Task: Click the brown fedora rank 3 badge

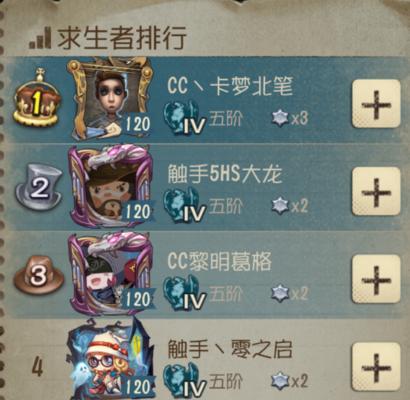Action: pos(38,277)
